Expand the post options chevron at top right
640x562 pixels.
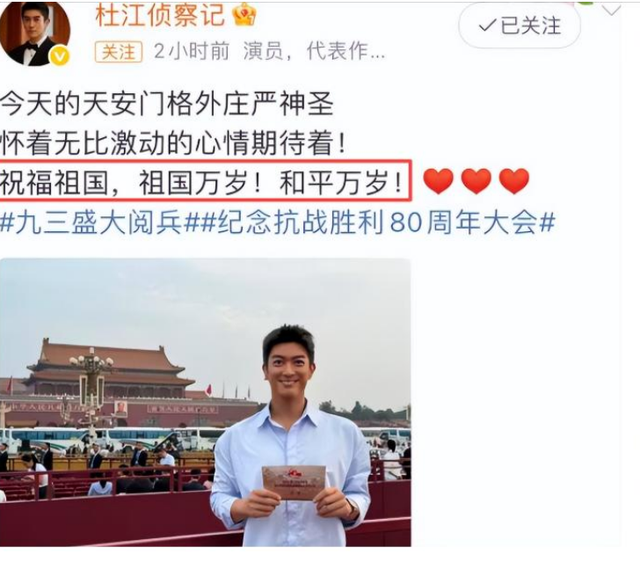611,10
